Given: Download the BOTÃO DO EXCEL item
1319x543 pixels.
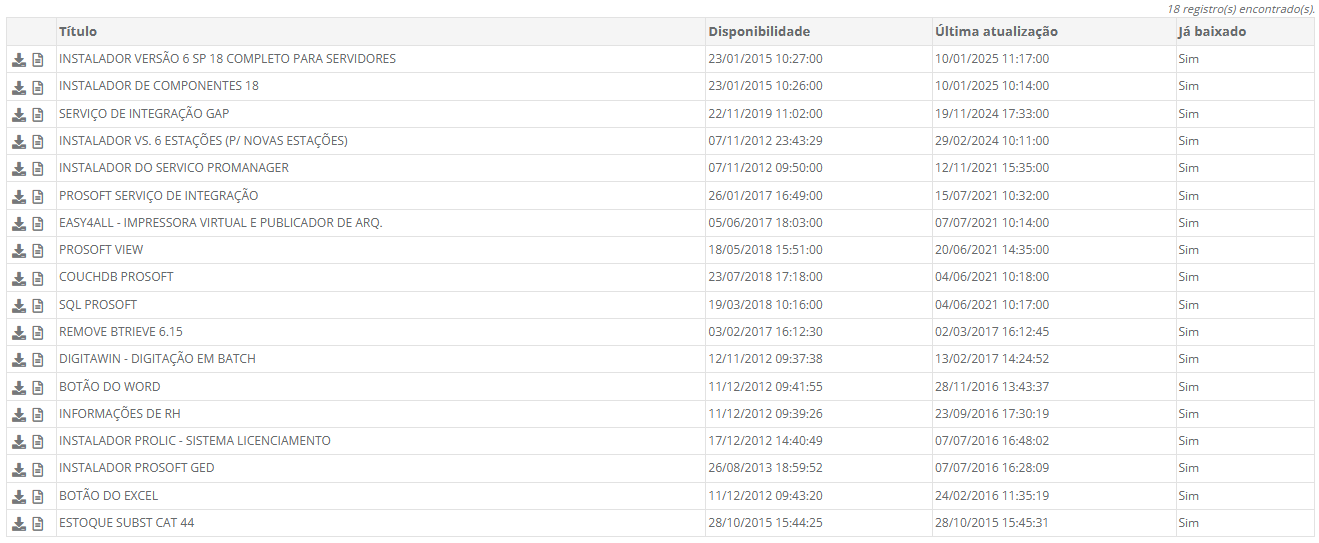Looking at the screenshot, I should point(19,496).
